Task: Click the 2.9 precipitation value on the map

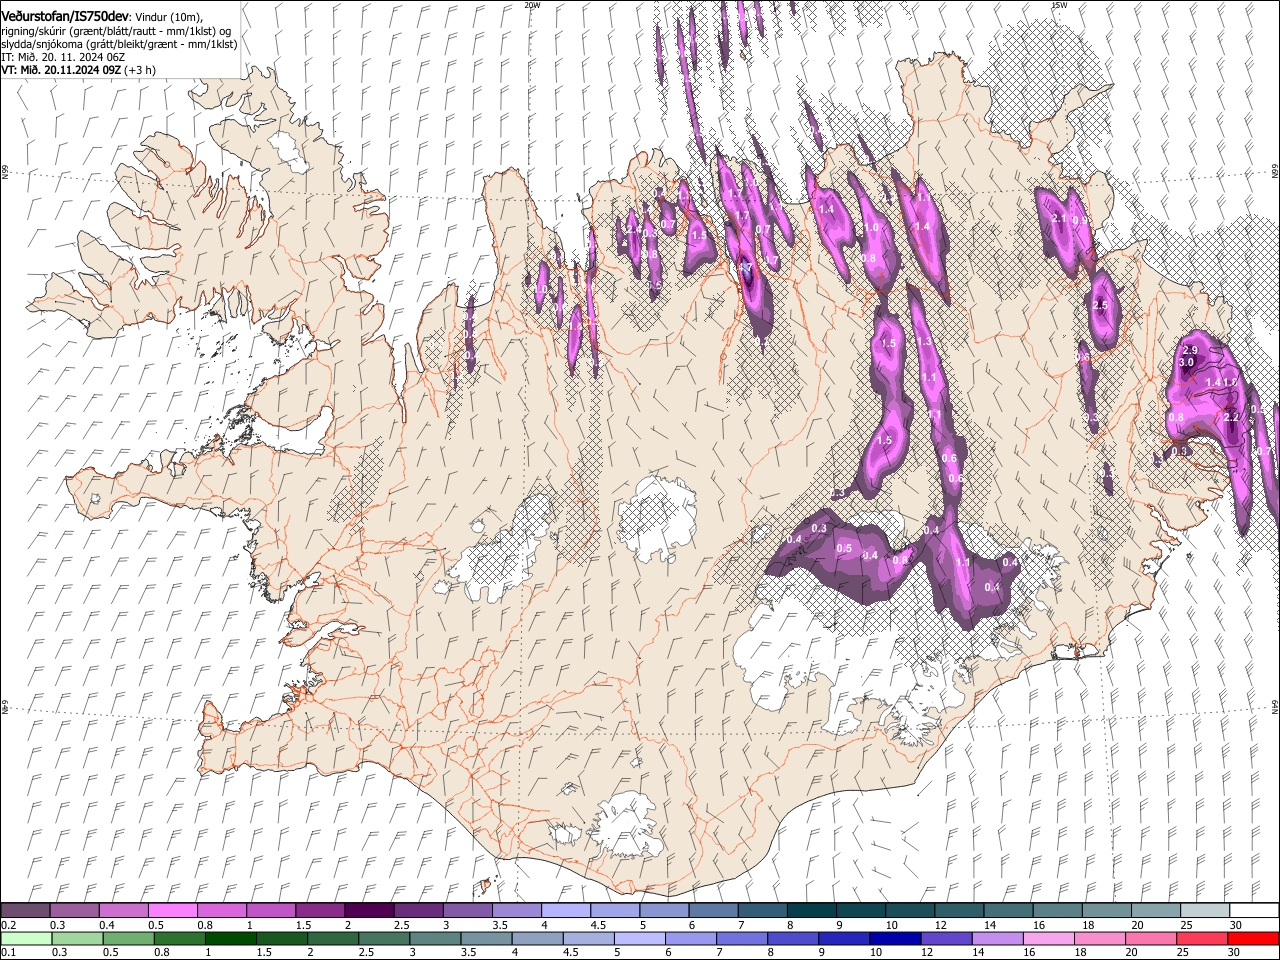Action: (1190, 350)
